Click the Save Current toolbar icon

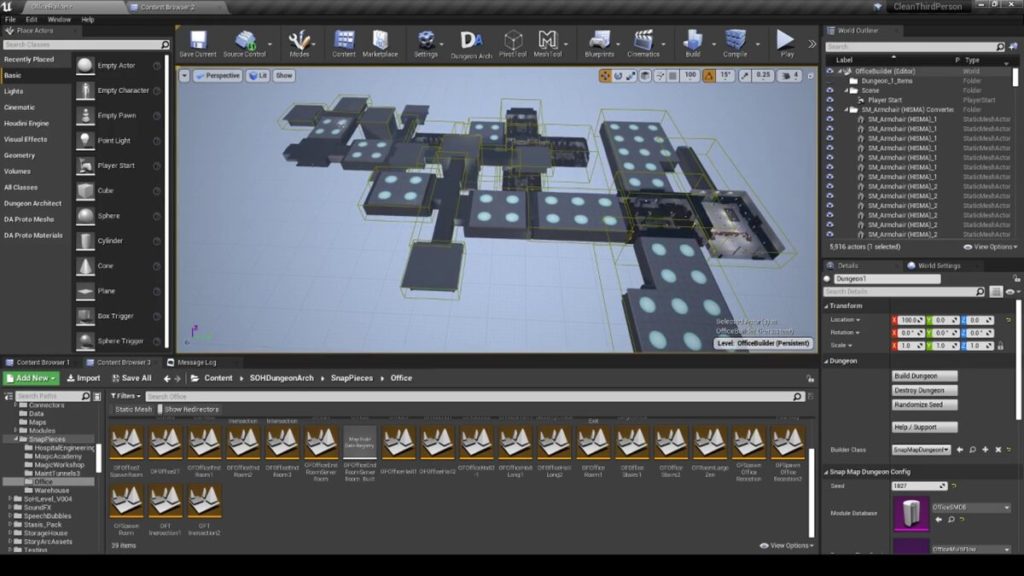point(198,40)
